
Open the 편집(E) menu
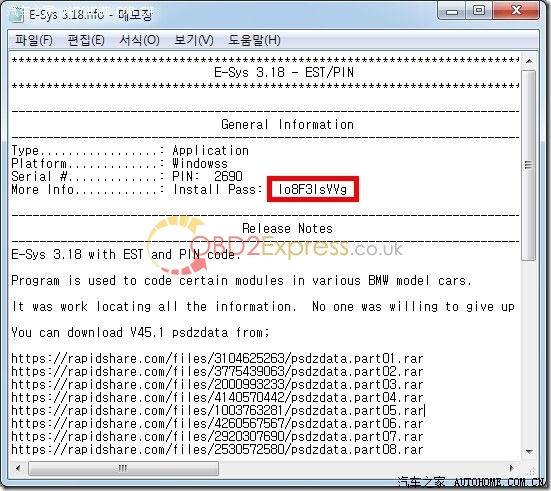tap(86, 40)
